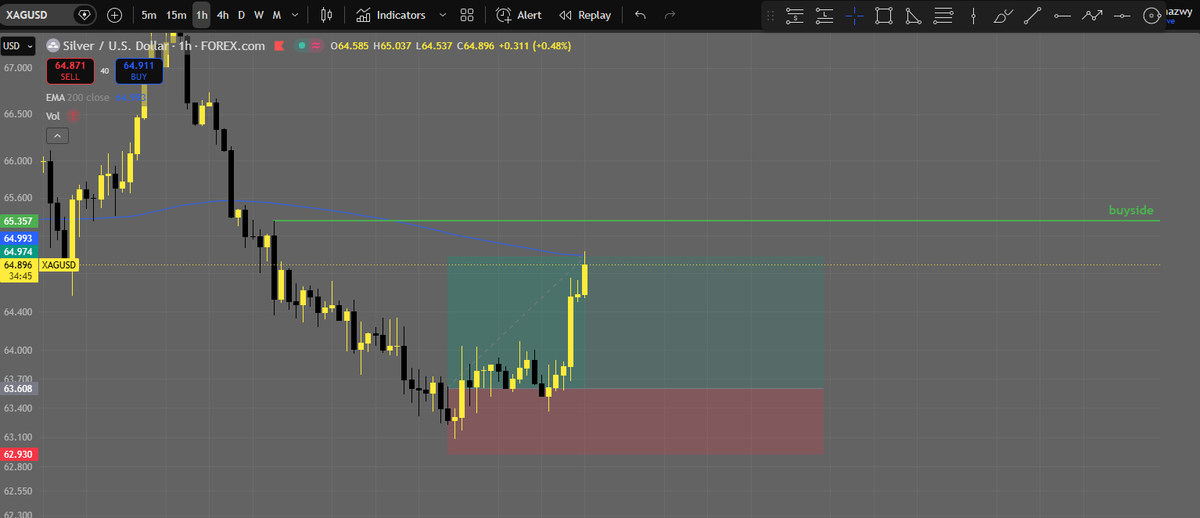
Task: Create an Alert
Action: [x=519, y=15]
